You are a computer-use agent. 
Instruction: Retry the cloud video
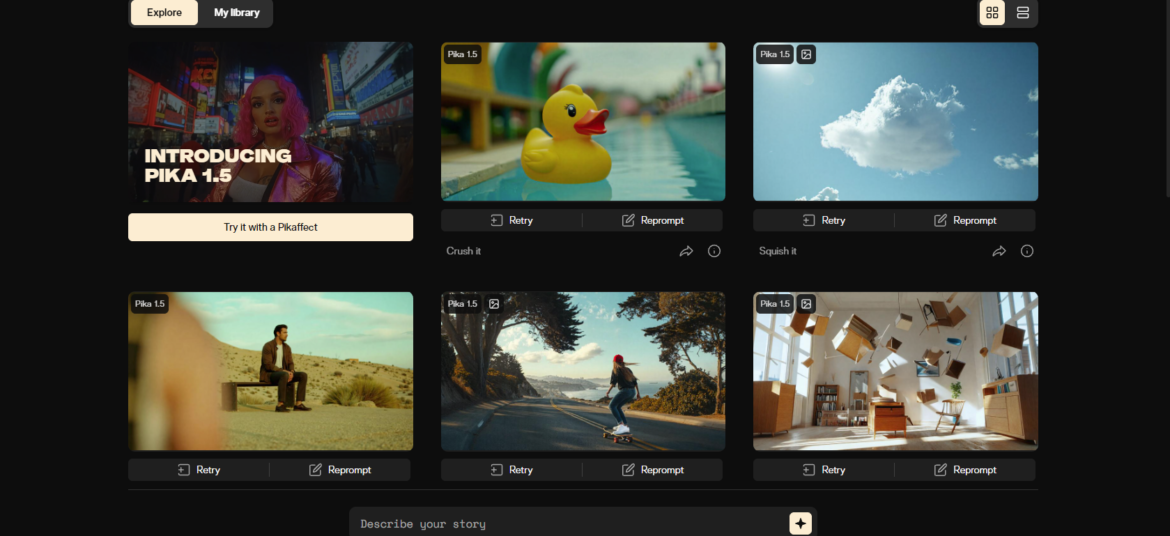point(824,220)
